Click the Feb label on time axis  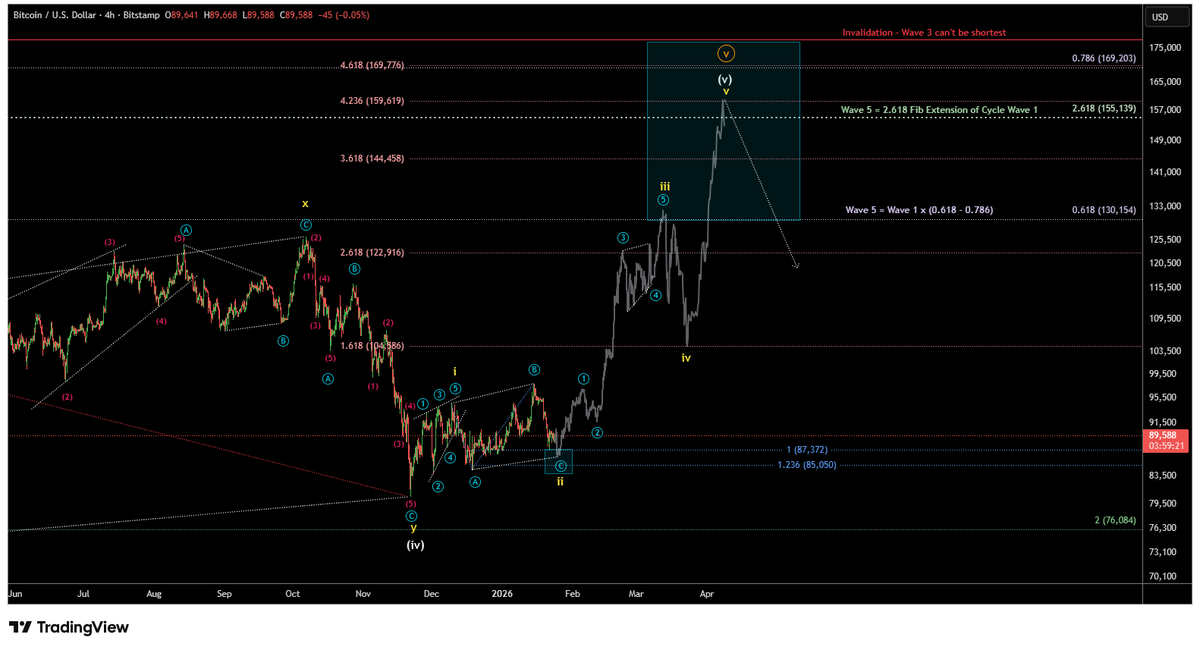(x=572, y=593)
